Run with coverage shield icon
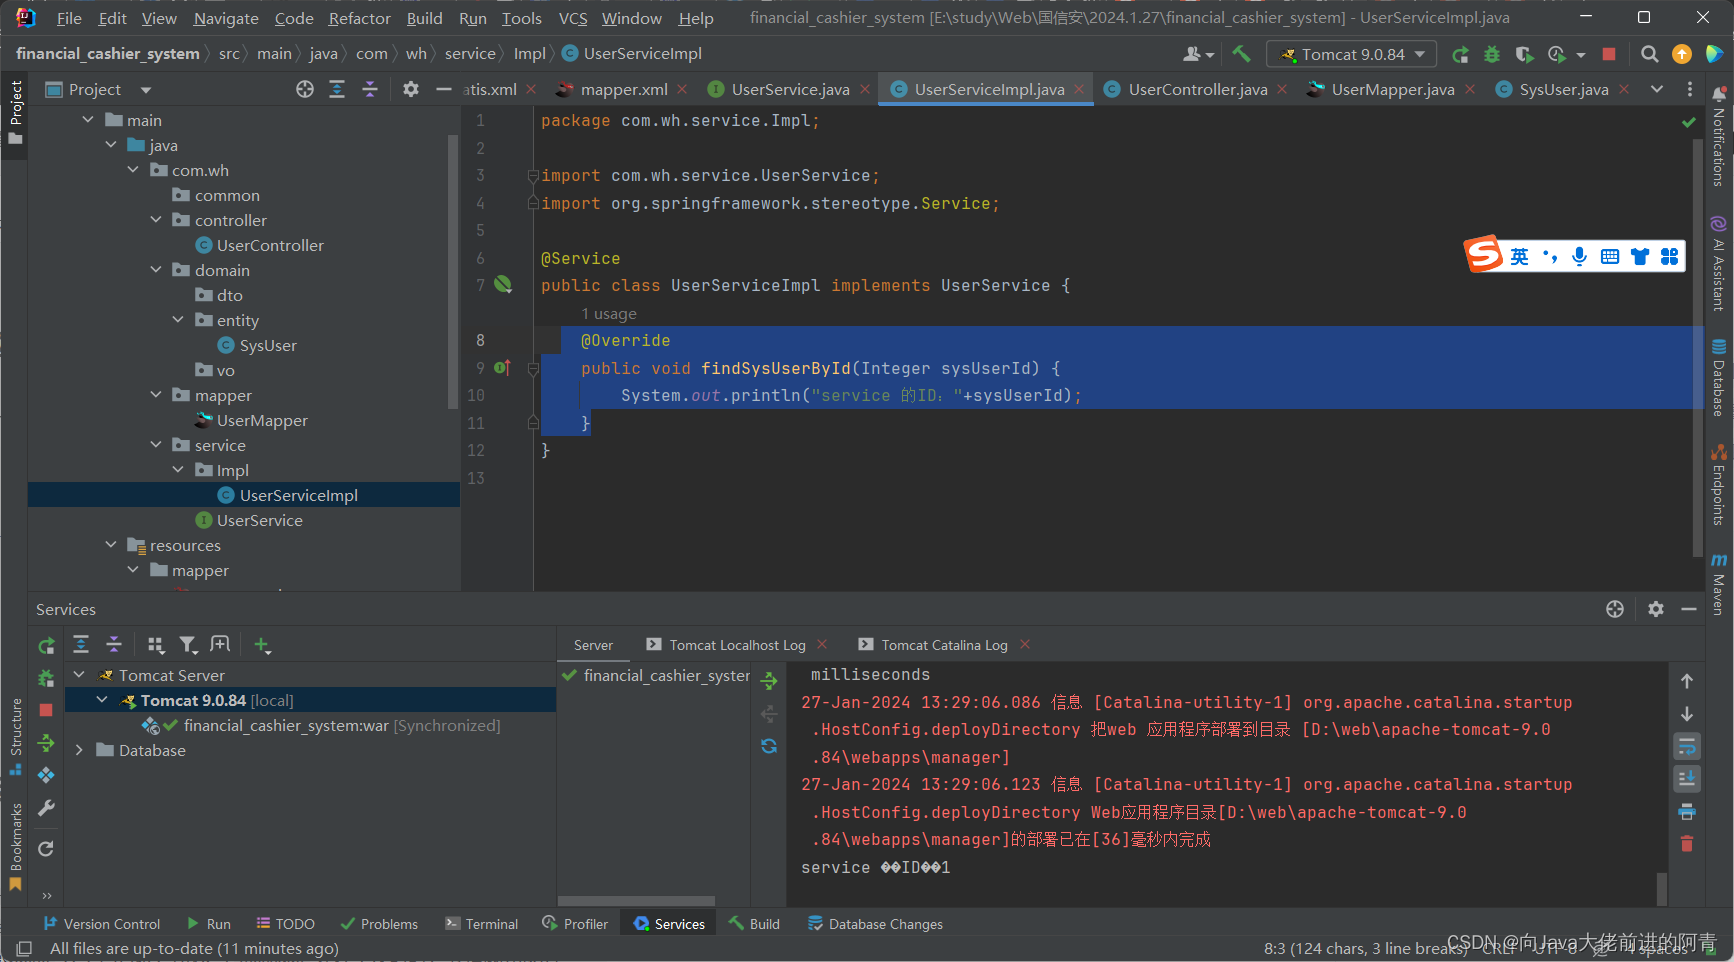1734x962 pixels. point(1524,54)
